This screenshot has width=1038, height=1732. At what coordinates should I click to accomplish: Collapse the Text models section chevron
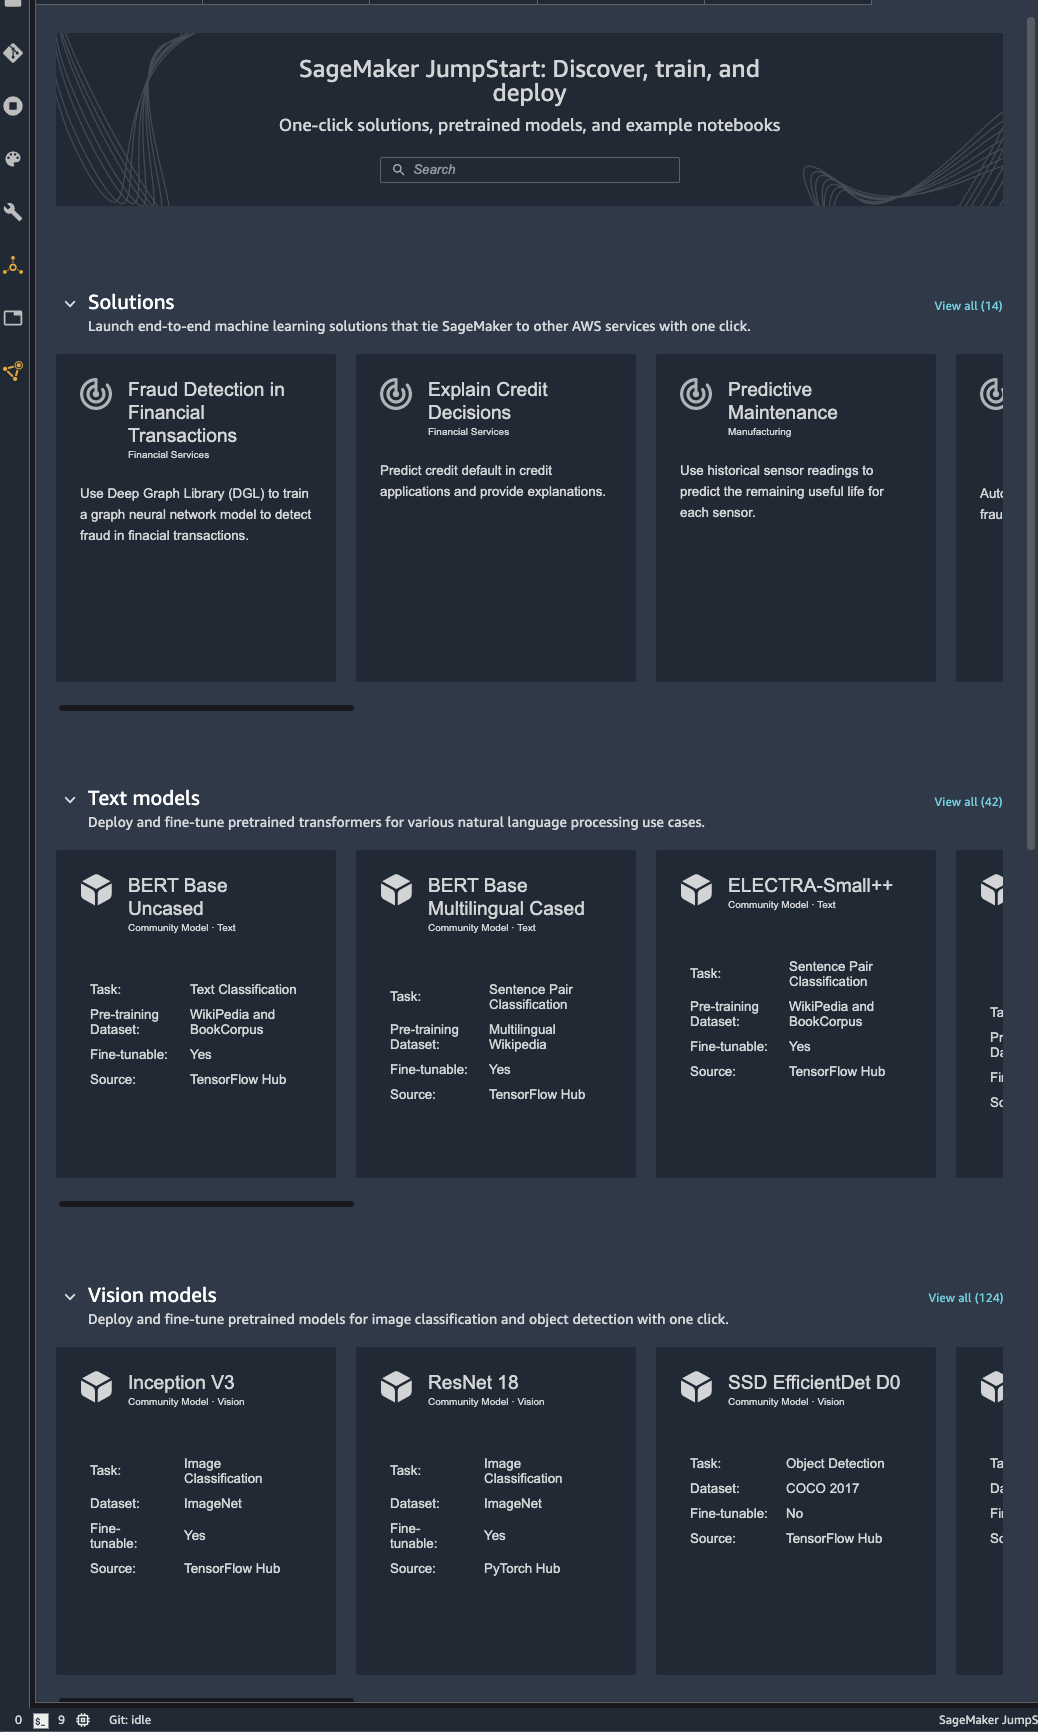pos(70,799)
